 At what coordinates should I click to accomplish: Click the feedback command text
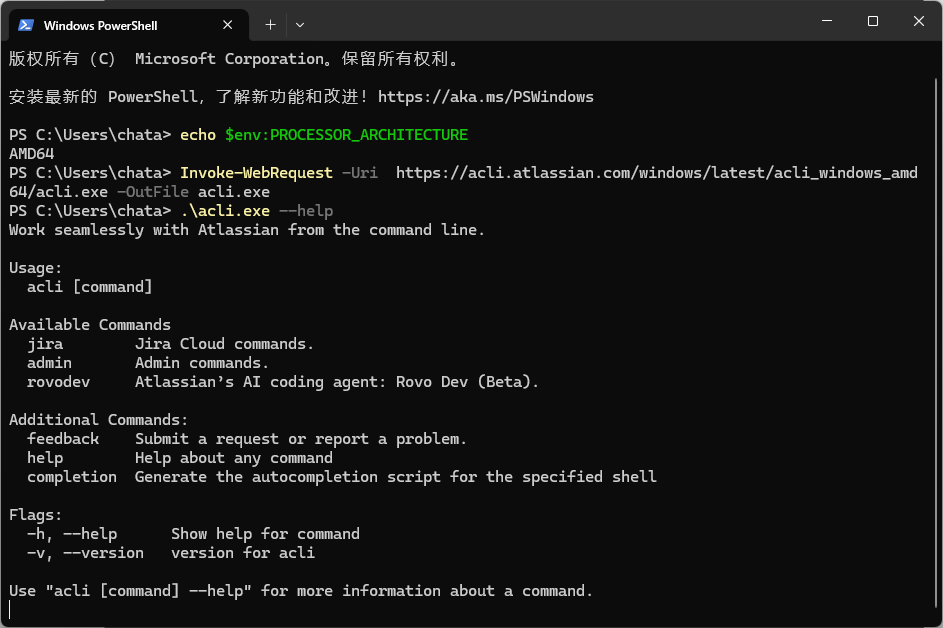coord(63,438)
